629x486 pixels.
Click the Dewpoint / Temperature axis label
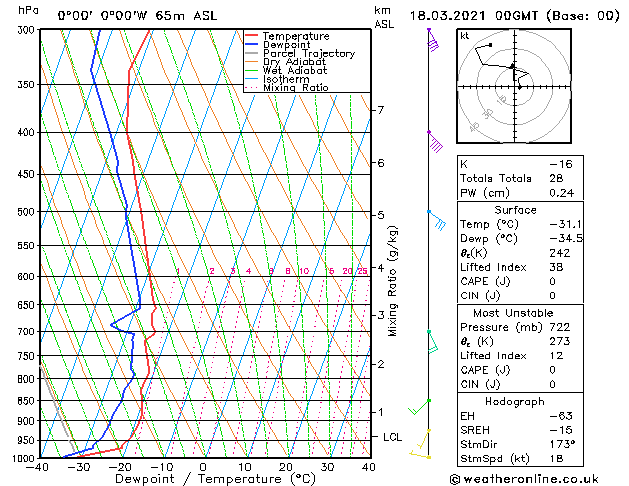pos(215,479)
